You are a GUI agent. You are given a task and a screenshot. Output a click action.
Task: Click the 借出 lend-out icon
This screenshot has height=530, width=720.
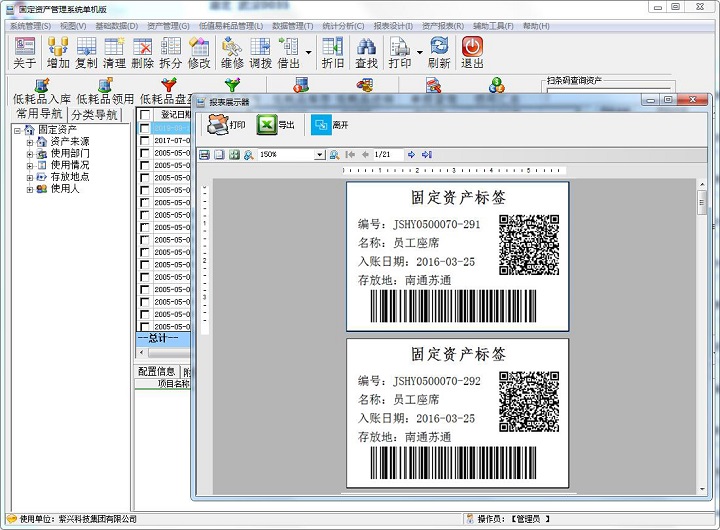[x=289, y=53]
